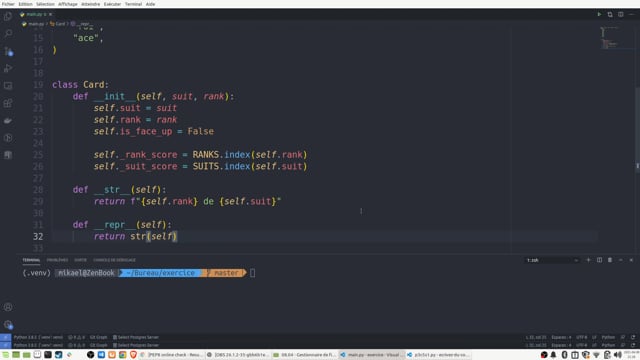This screenshot has width=640, height=360.
Task: Open the system application menu on taskbar
Action: pos(5,355)
